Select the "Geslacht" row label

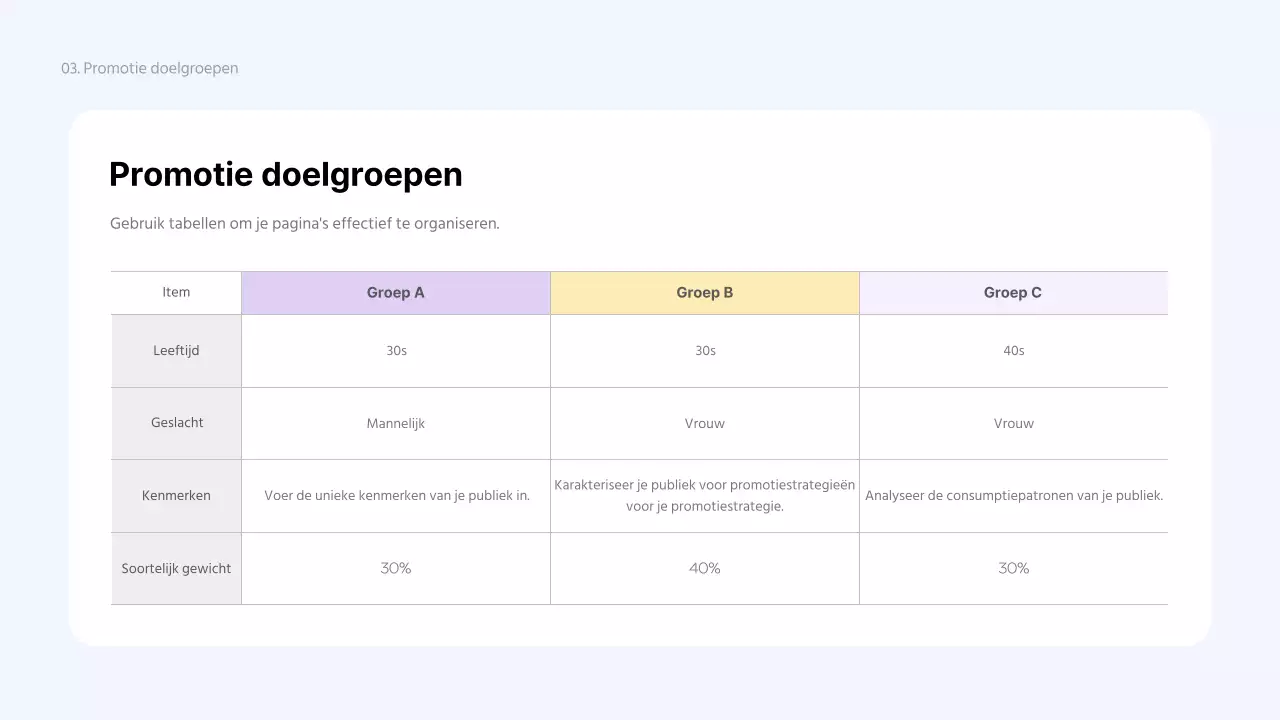click(177, 423)
